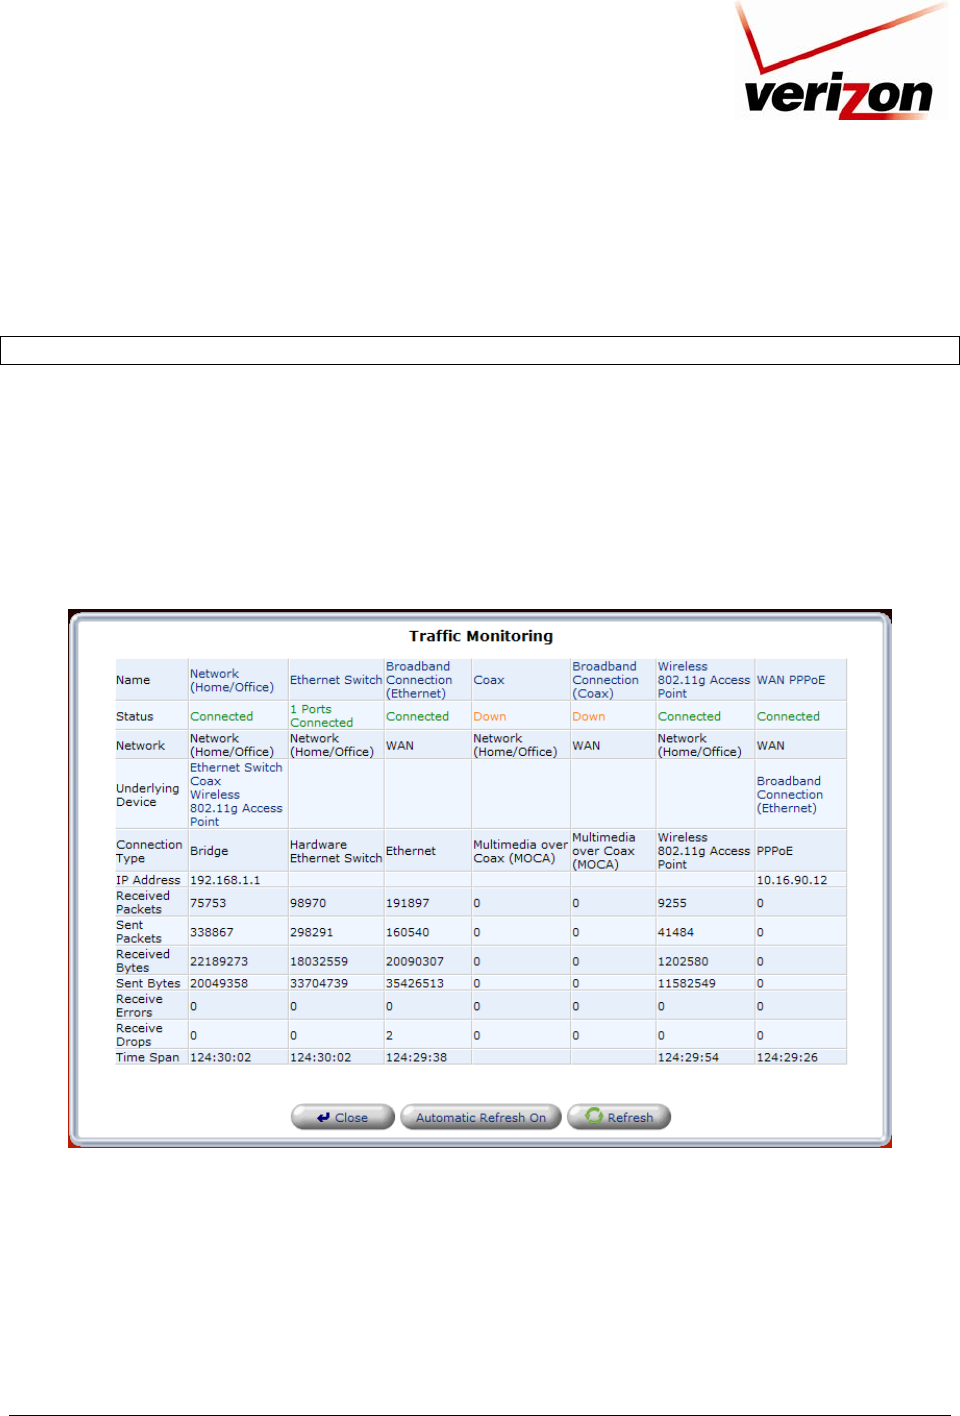
Task: Select the '1 Ports Connected' status
Action: [x=321, y=716]
